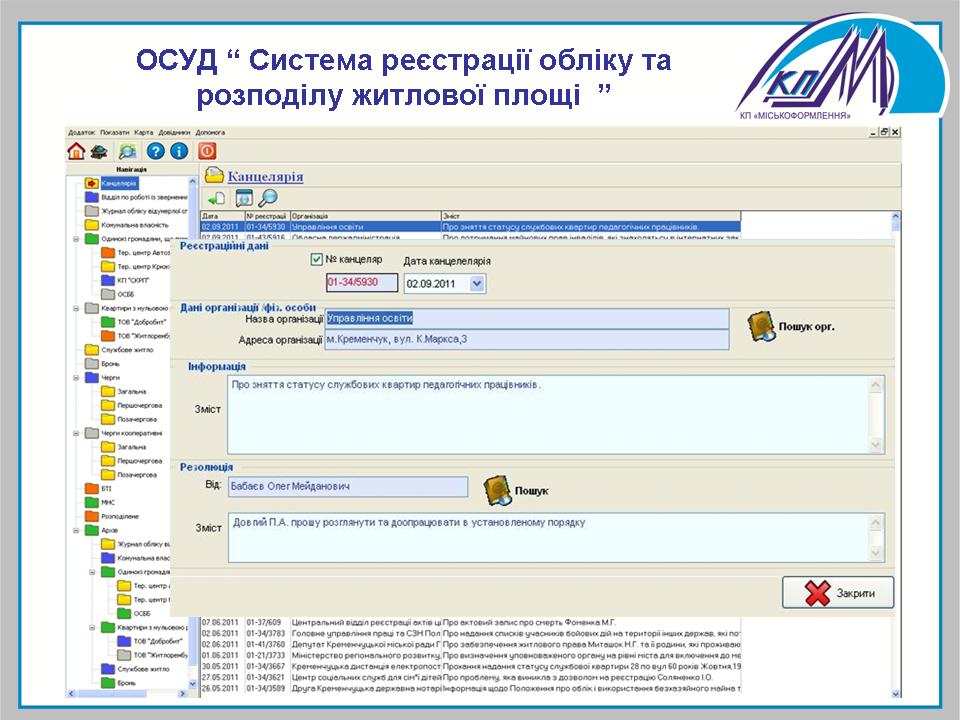Select the БТІ item in navigation tree

(x=106, y=488)
